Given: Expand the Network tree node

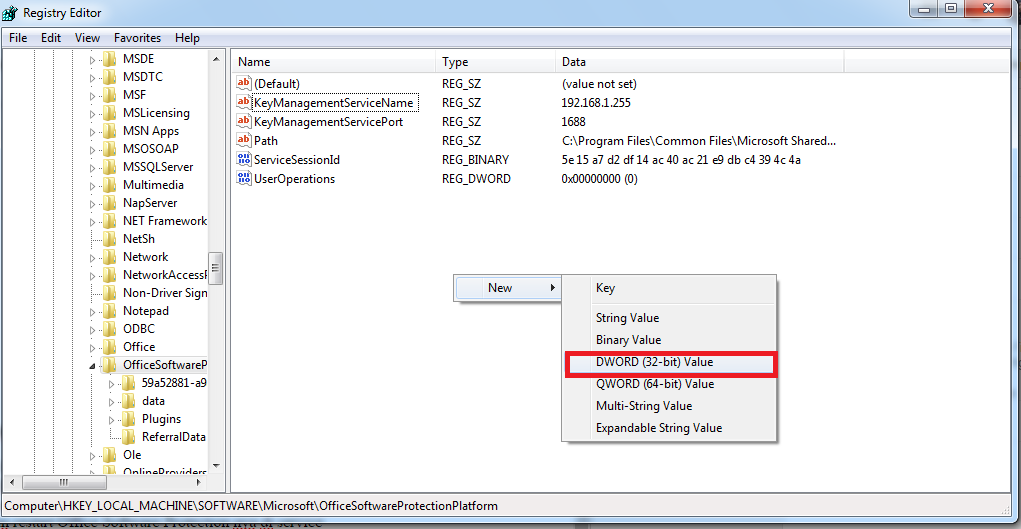Looking at the screenshot, I should click(x=92, y=257).
